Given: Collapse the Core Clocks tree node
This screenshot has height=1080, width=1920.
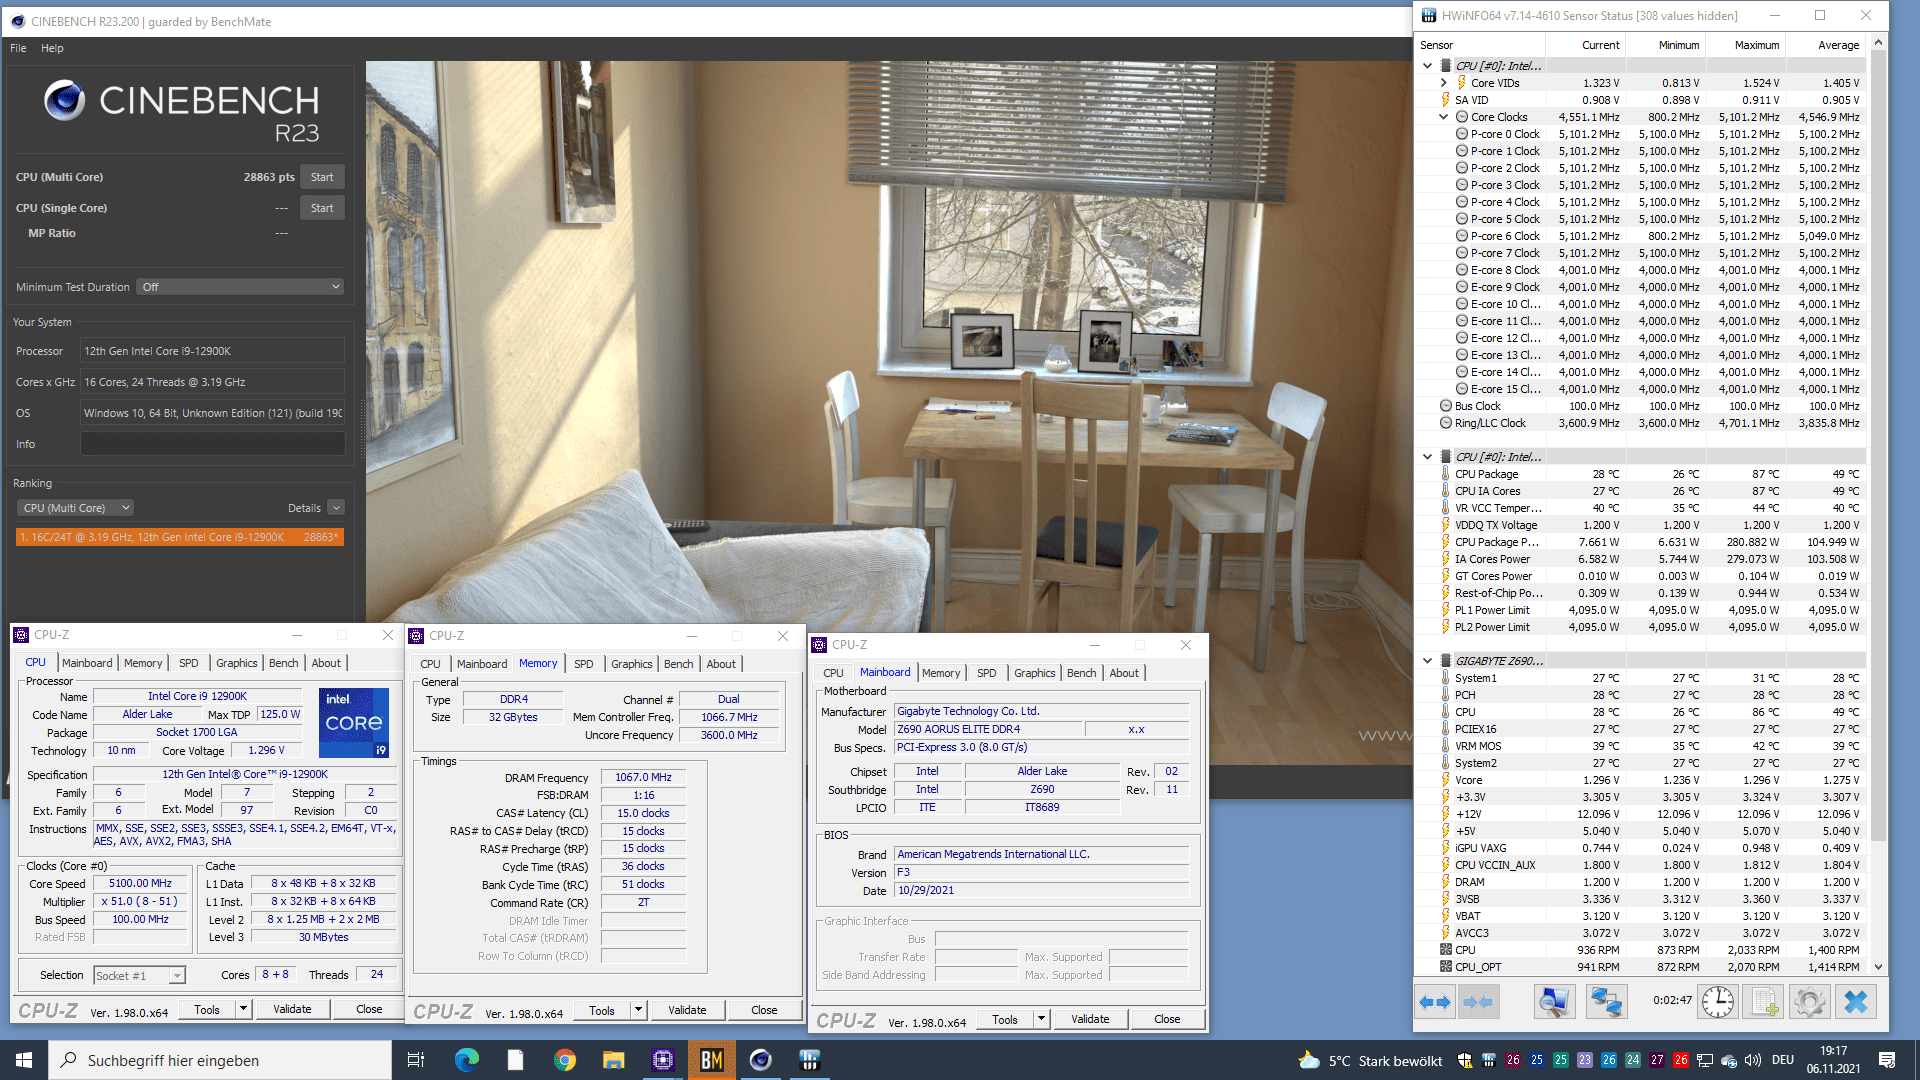Looking at the screenshot, I should tap(1443, 117).
